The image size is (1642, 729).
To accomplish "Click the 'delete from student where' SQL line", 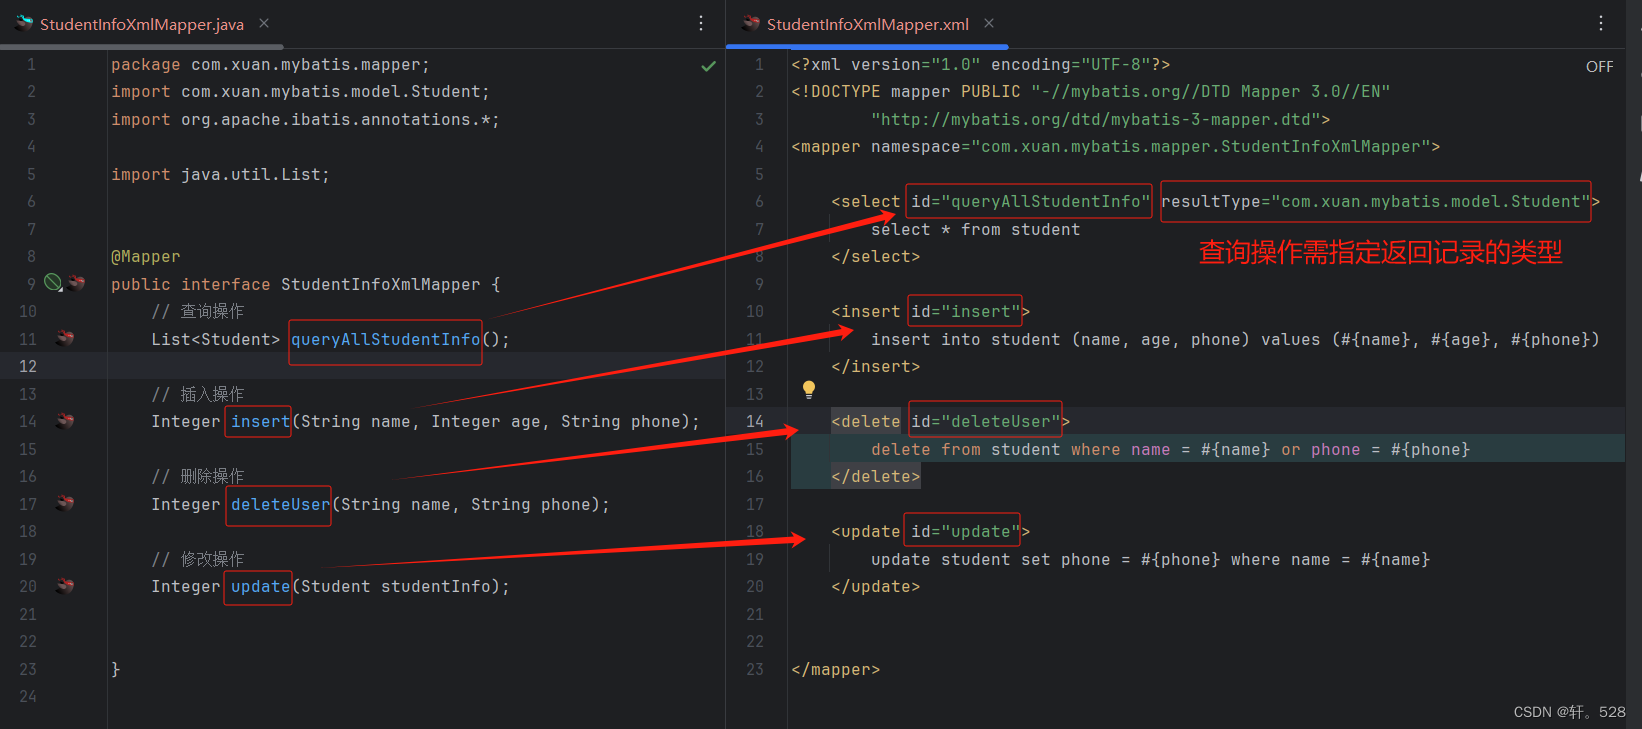I will click(x=1170, y=450).
